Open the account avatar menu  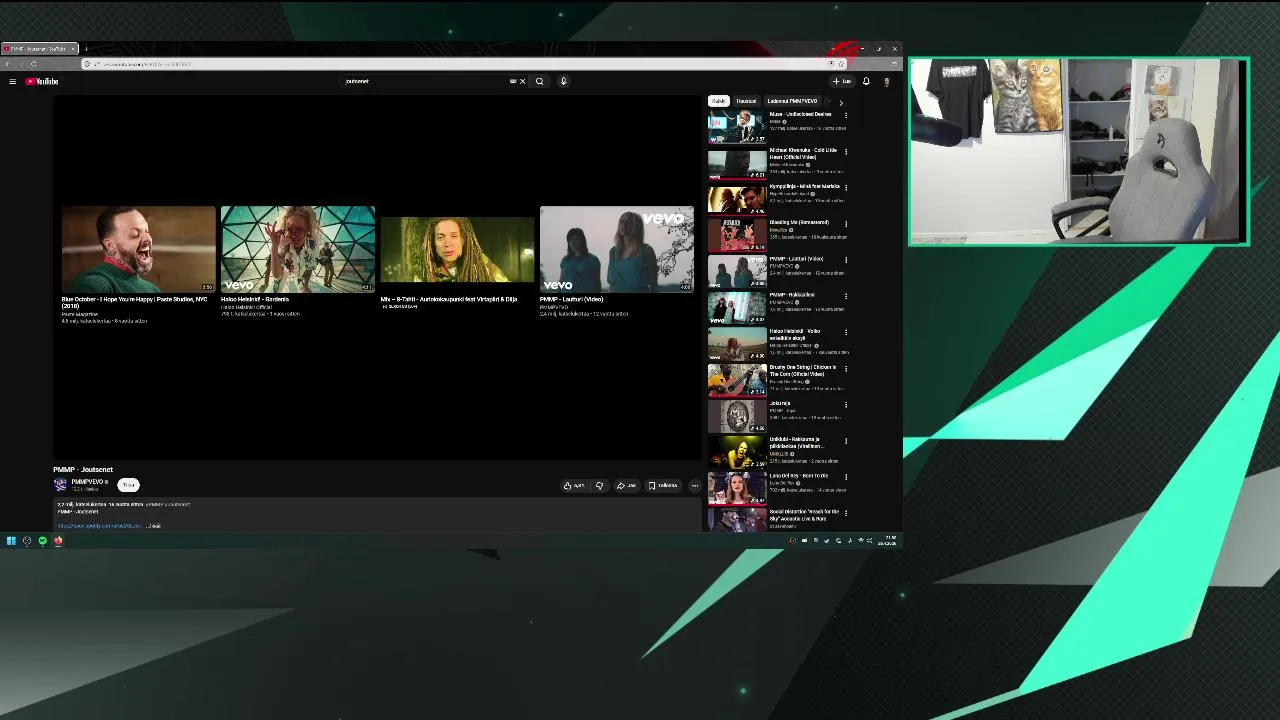tap(886, 81)
